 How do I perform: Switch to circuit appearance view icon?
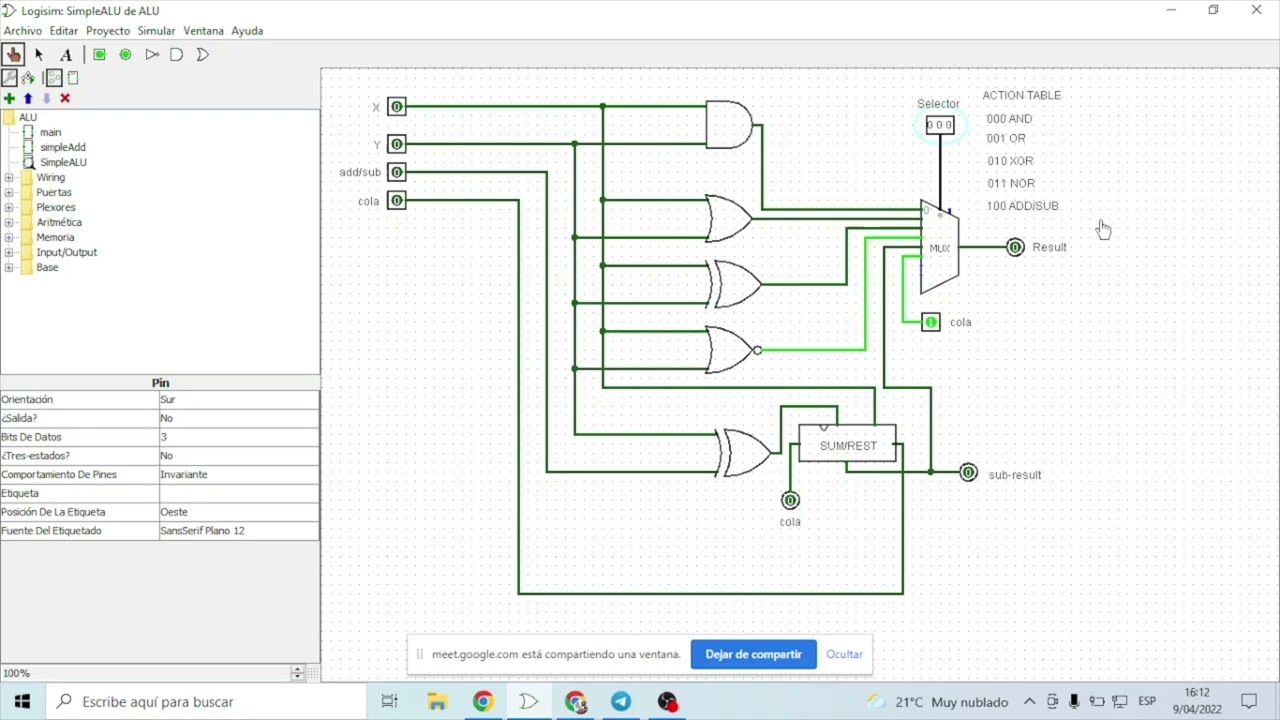pyautogui.click(x=73, y=78)
